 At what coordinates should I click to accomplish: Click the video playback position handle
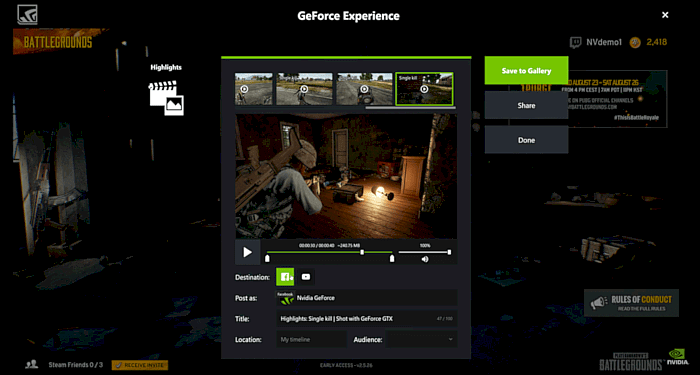point(362,252)
